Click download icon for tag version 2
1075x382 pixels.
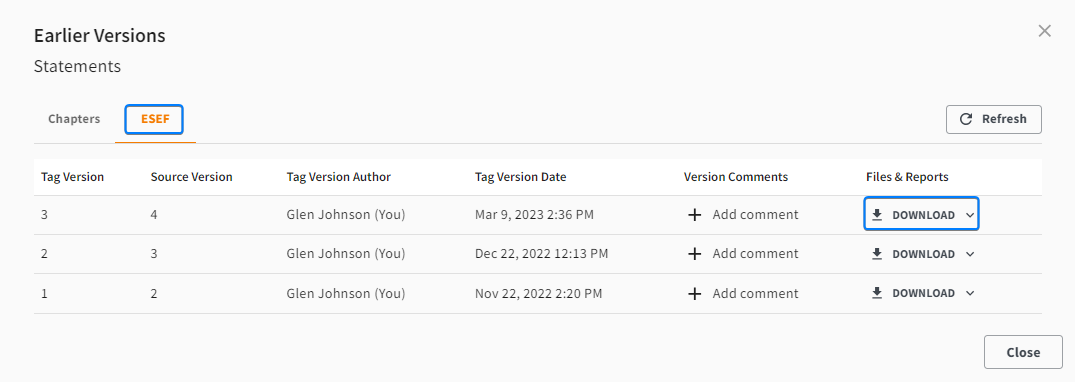point(877,254)
